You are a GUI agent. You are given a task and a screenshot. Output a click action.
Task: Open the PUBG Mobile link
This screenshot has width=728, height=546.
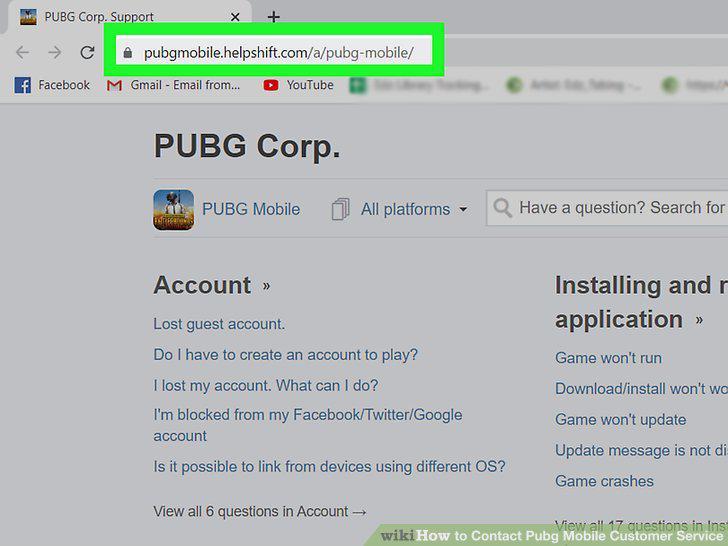(251, 209)
